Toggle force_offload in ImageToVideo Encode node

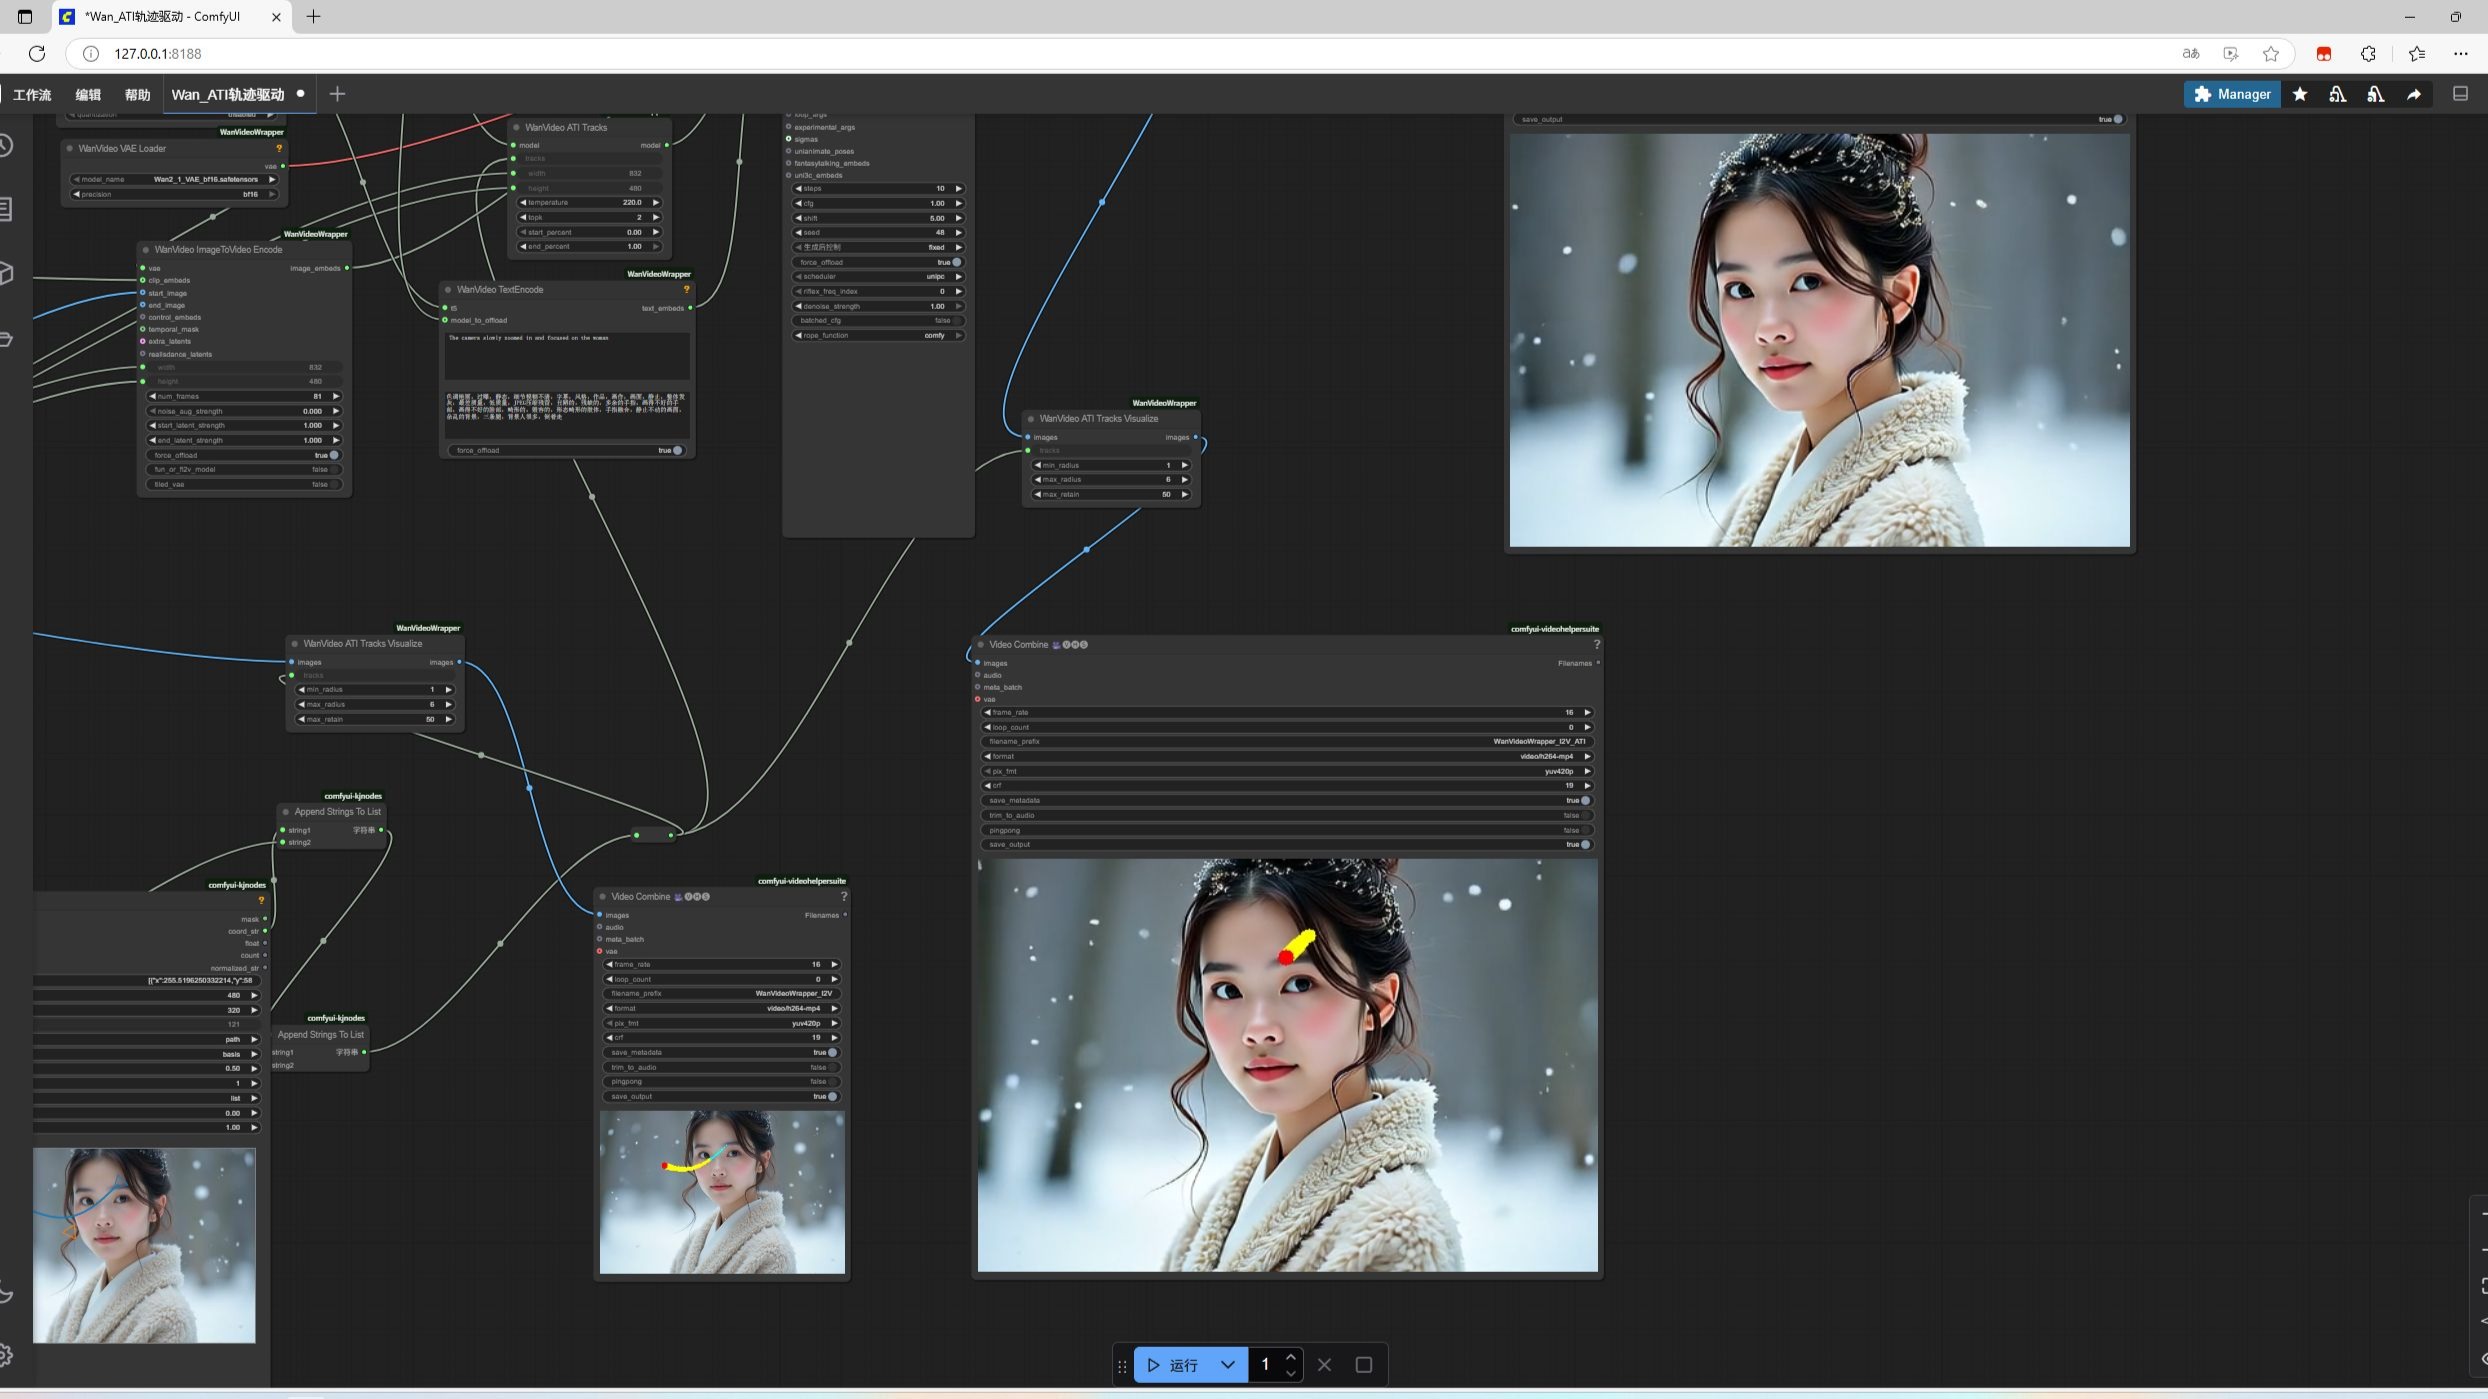tap(333, 455)
